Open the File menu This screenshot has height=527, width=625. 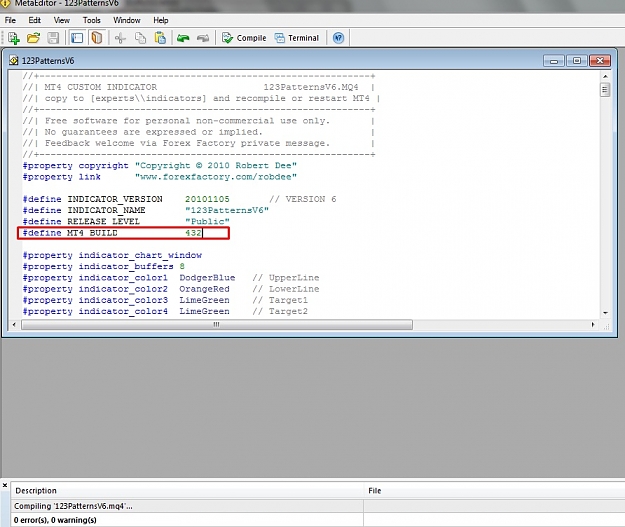click(x=10, y=20)
